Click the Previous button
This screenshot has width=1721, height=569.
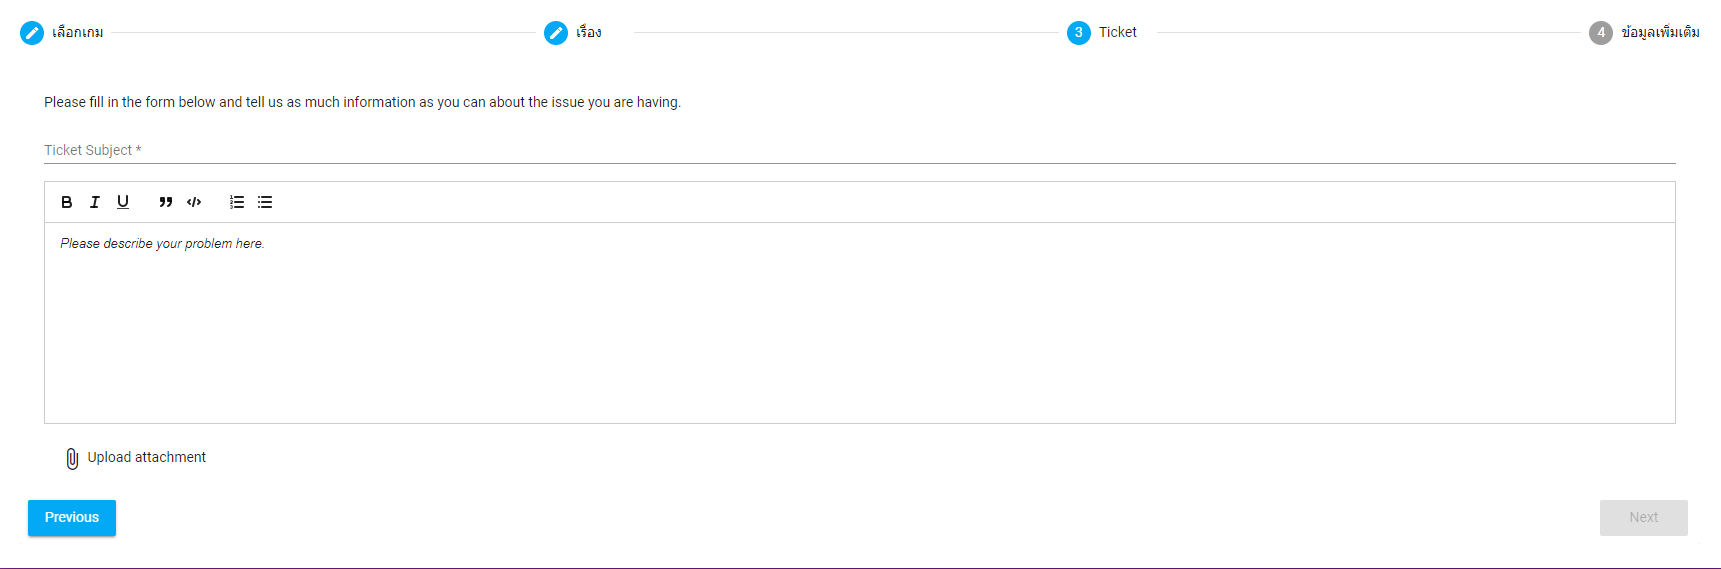(x=72, y=518)
